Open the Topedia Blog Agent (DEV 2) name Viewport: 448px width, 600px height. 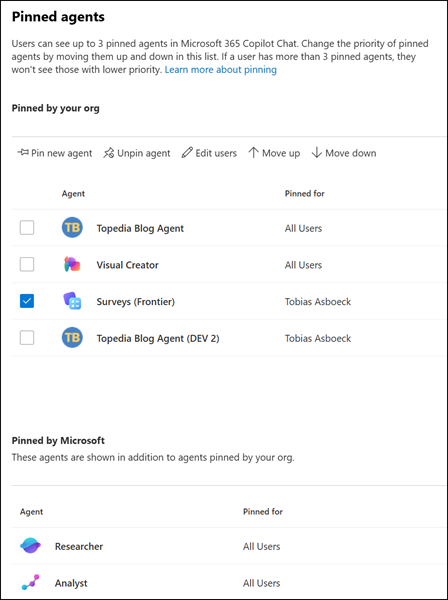click(158, 338)
